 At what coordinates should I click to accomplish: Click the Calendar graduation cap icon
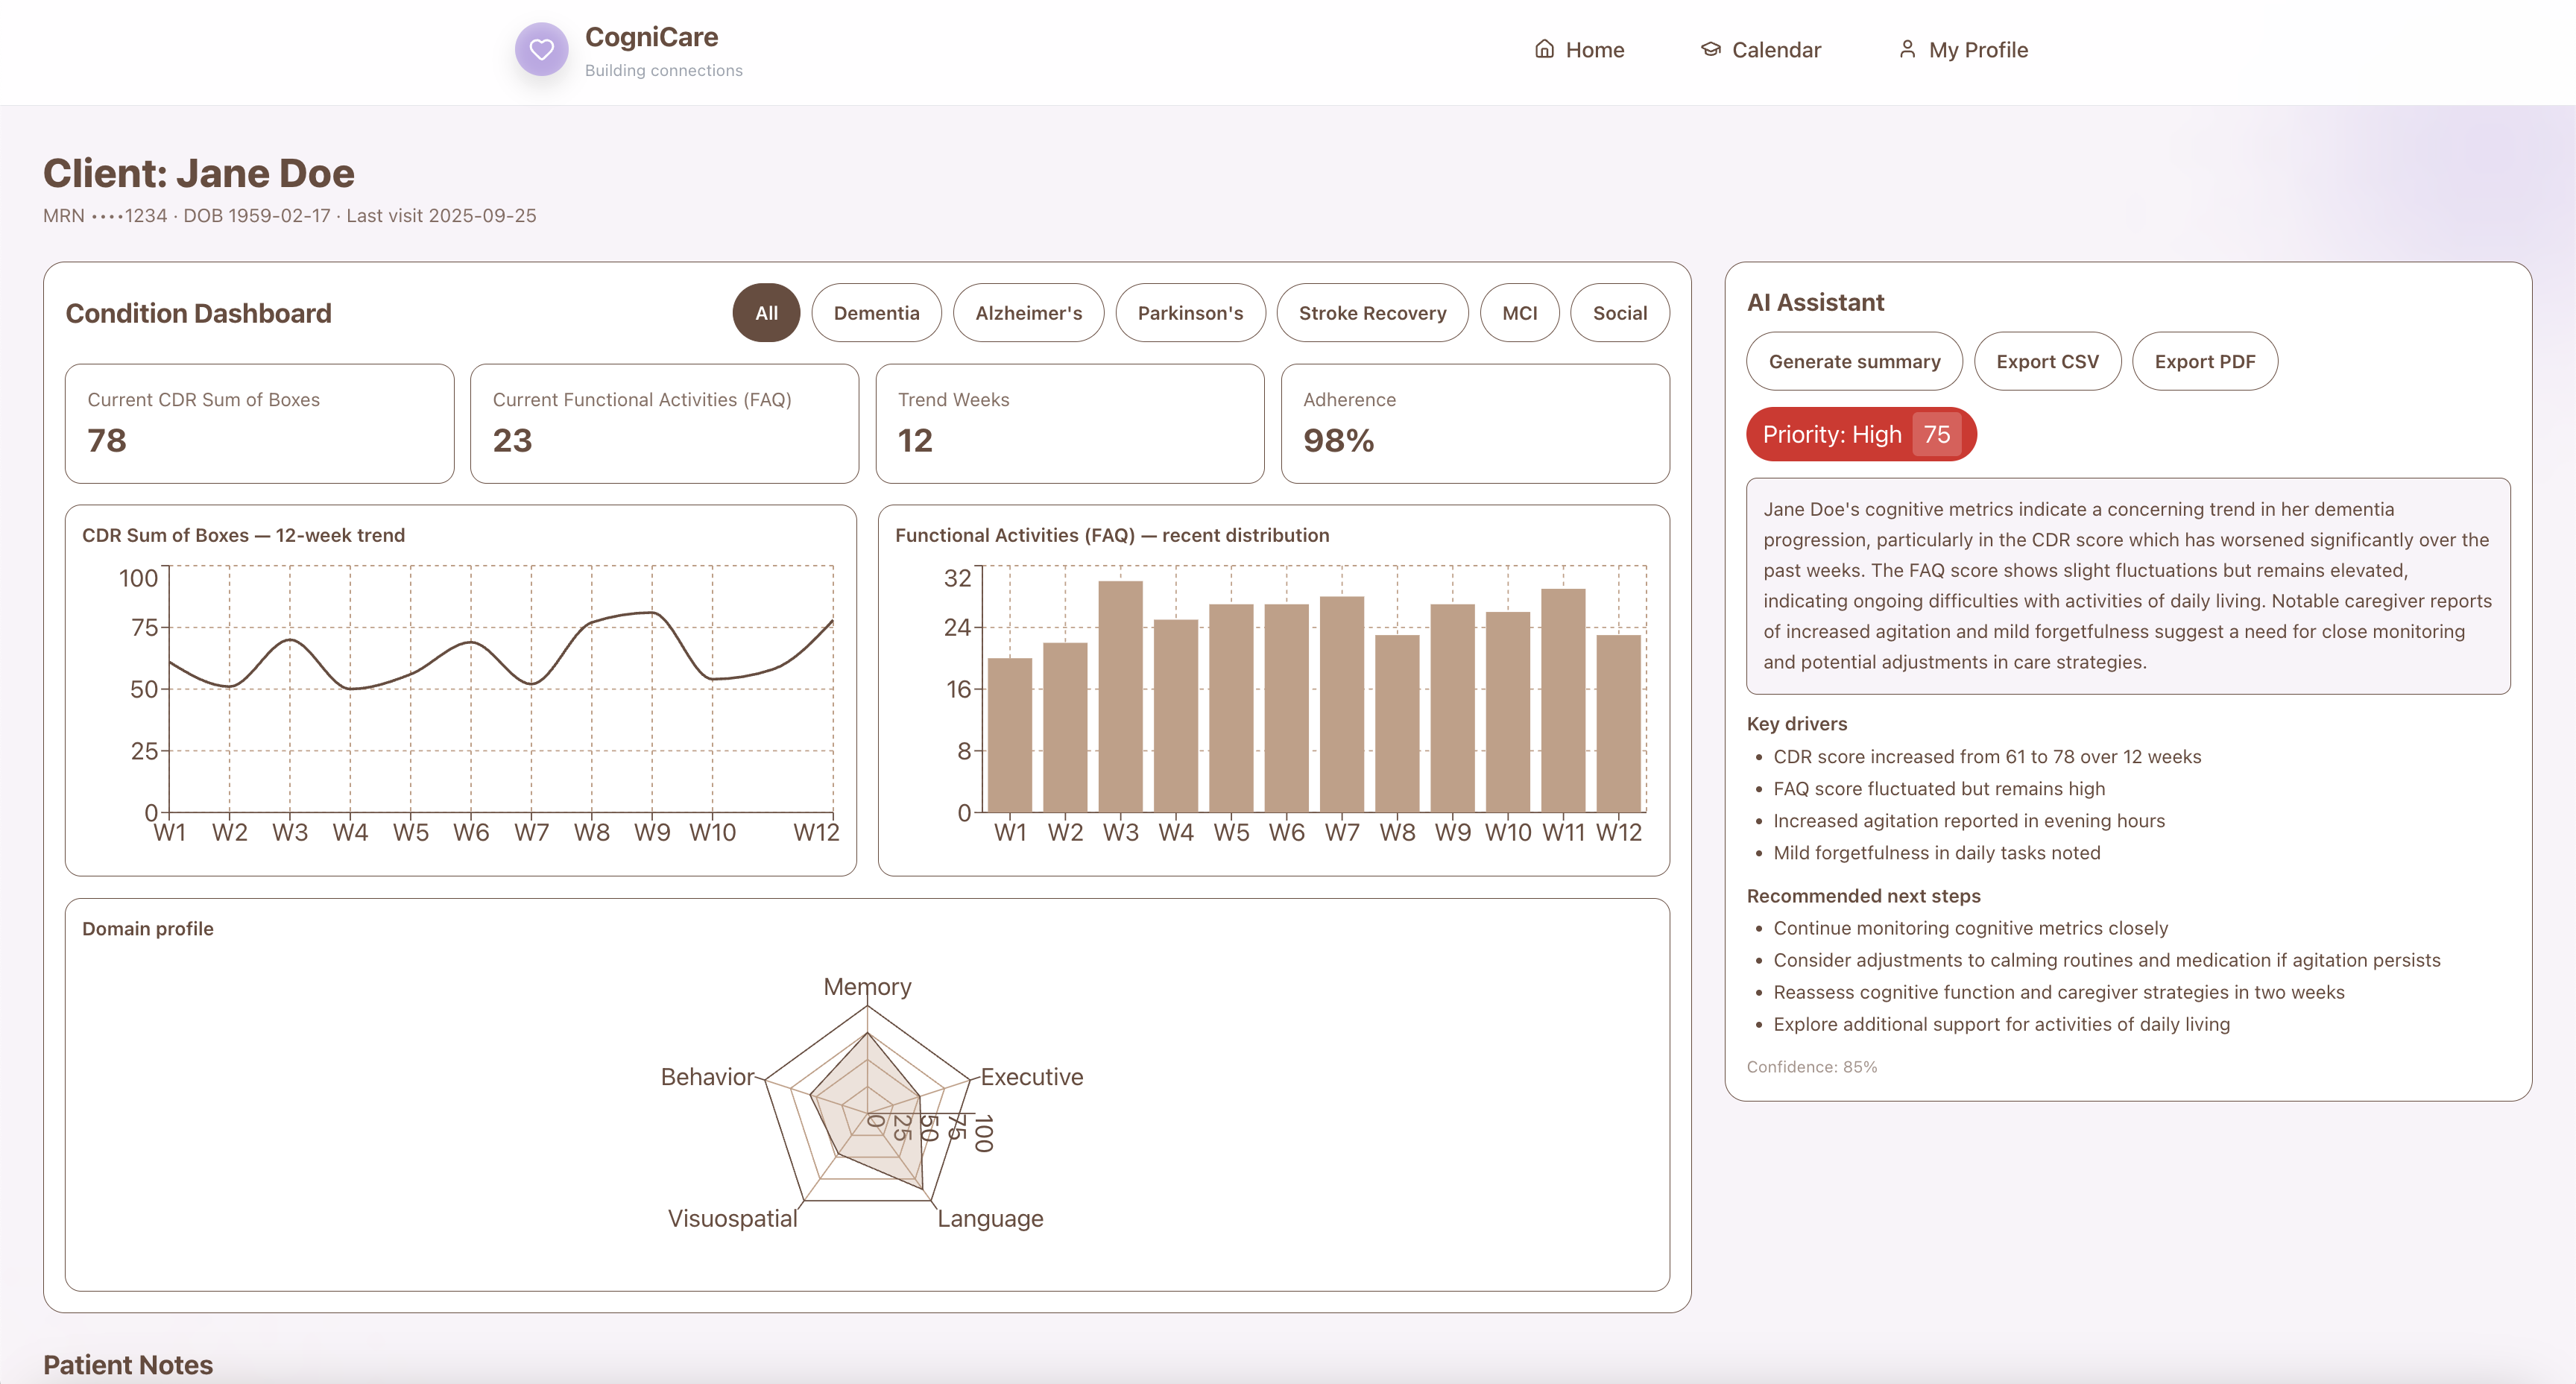pos(1710,49)
